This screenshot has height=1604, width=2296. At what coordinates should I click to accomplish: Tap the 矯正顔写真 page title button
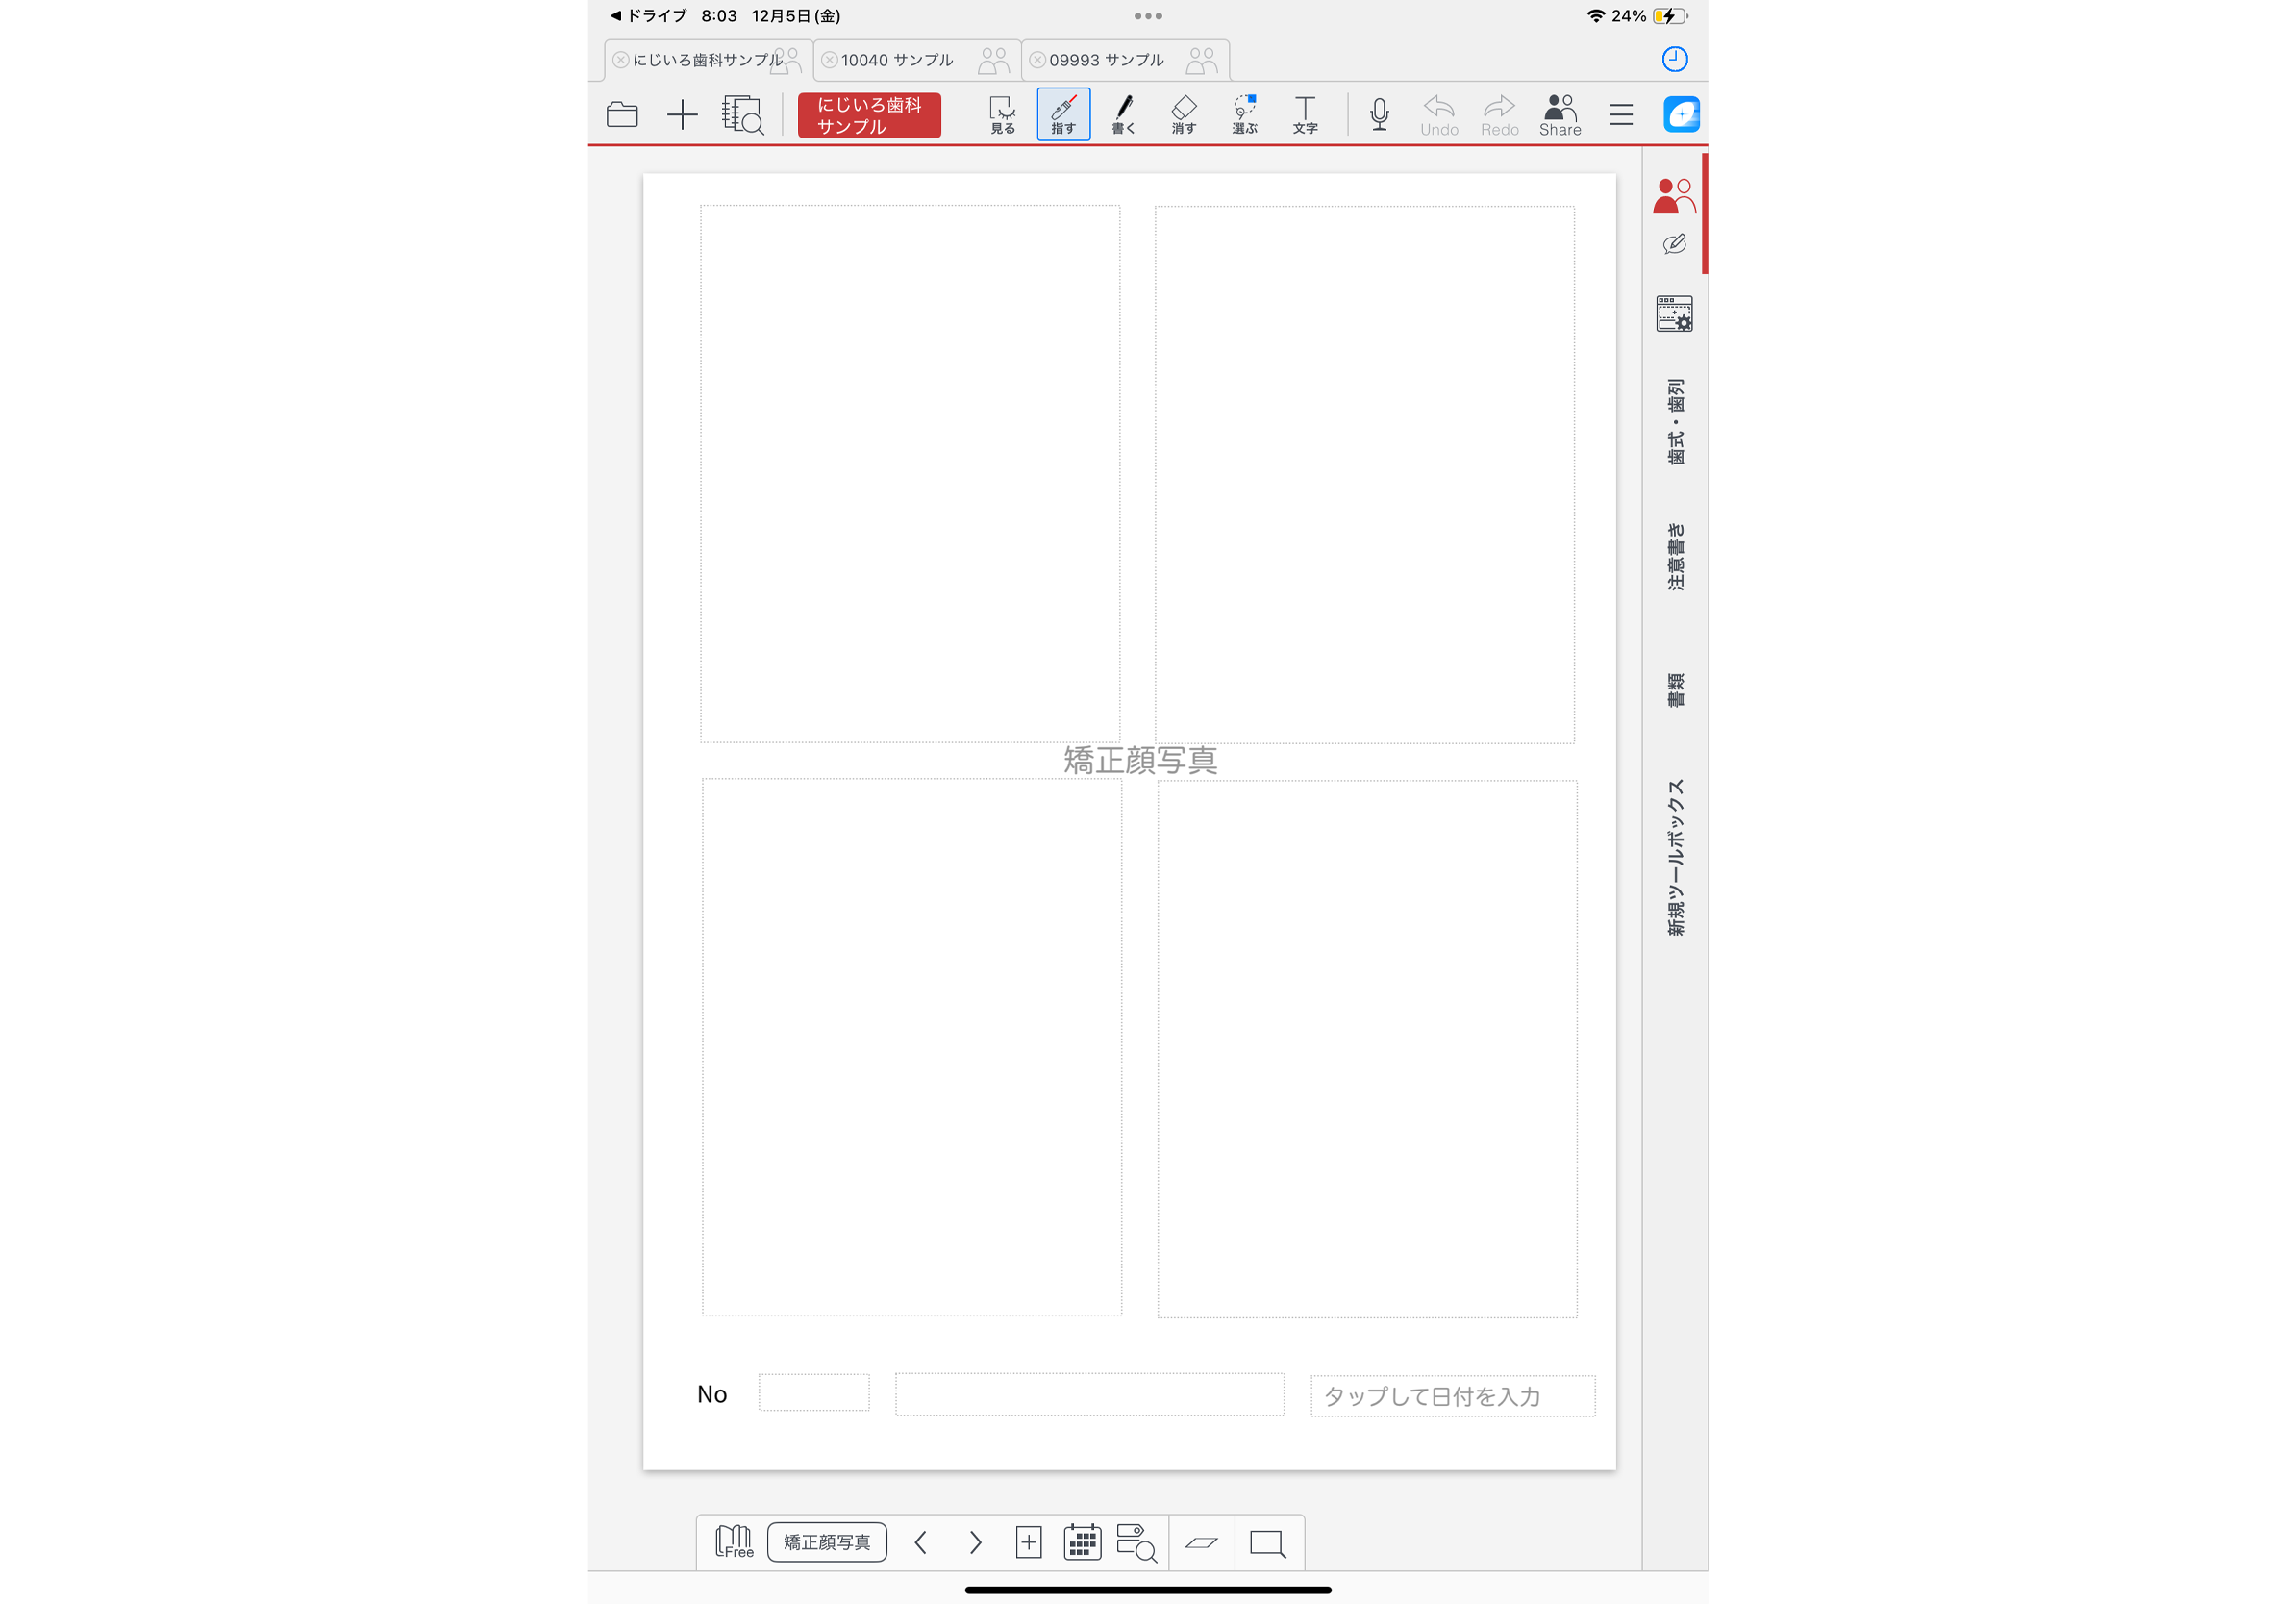(x=827, y=1542)
